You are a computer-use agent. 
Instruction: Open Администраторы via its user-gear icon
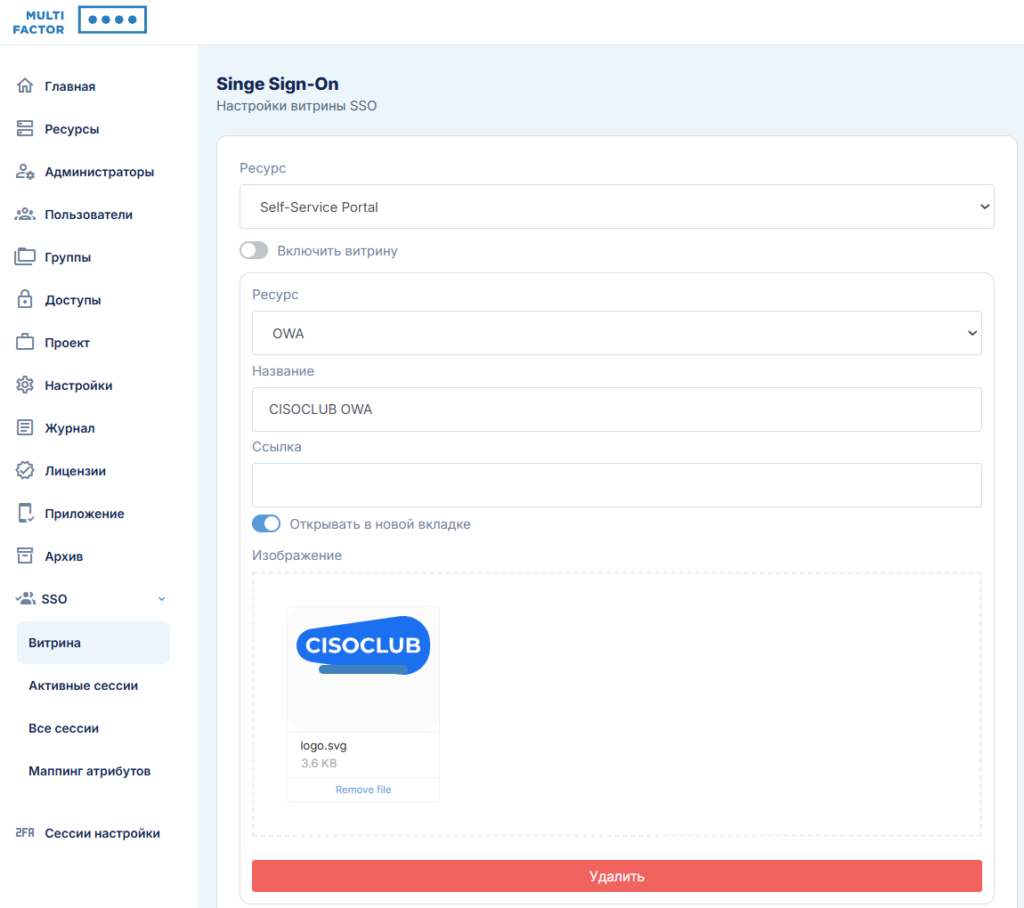click(25, 172)
